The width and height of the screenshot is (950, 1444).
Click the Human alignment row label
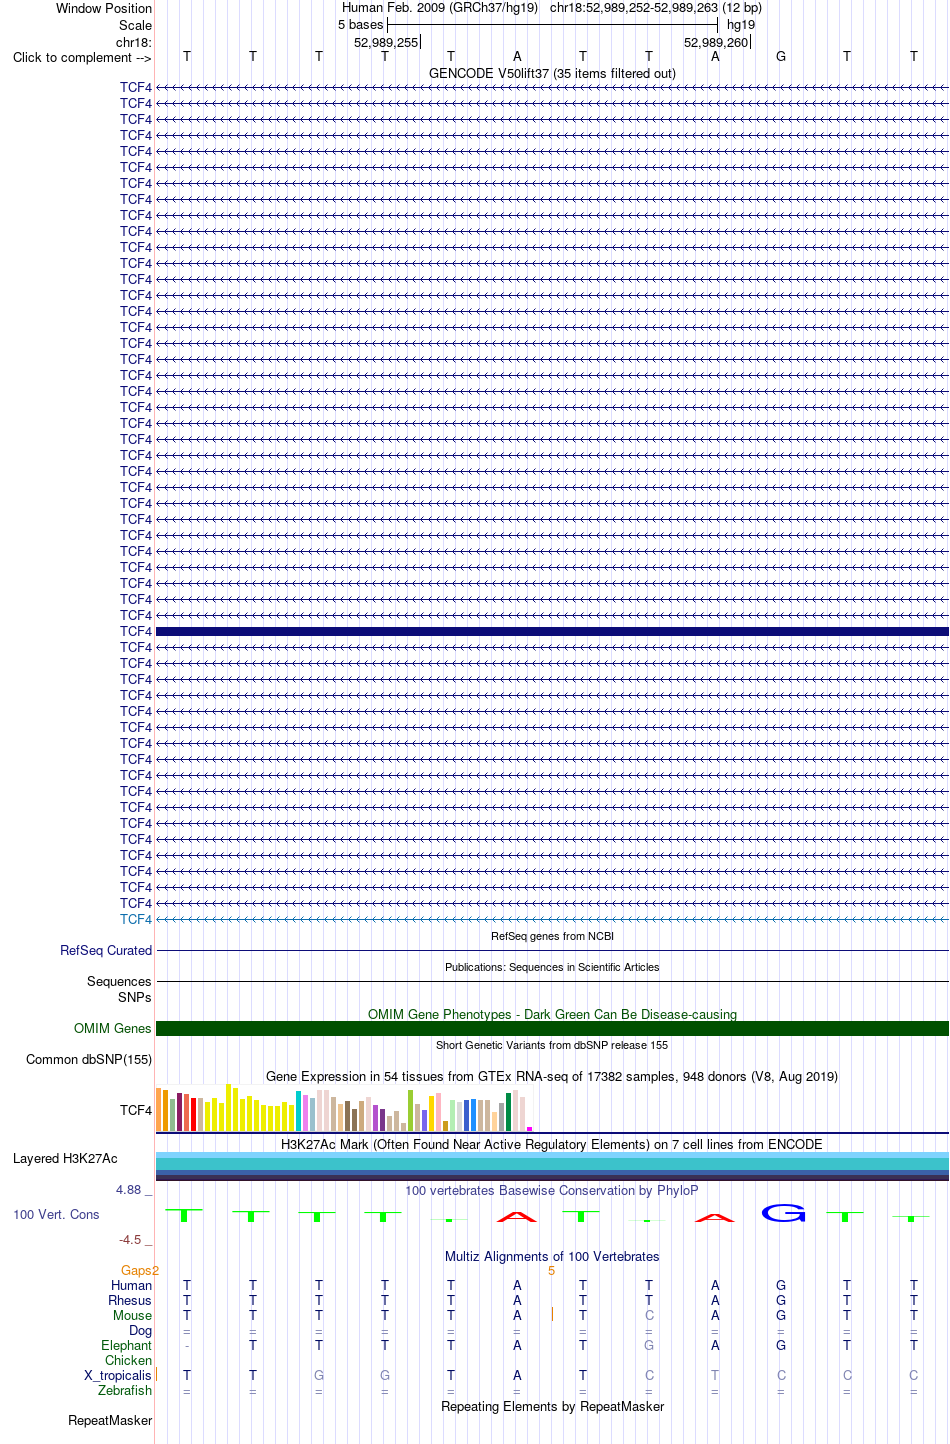click(132, 1285)
